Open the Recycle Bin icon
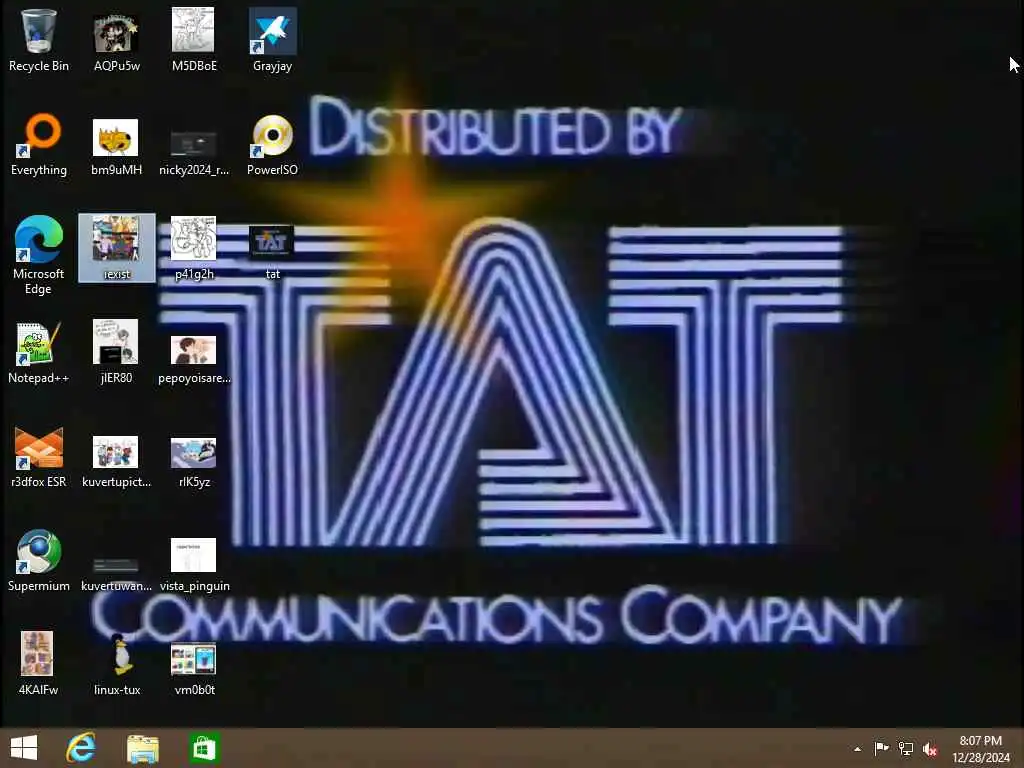 [39, 40]
